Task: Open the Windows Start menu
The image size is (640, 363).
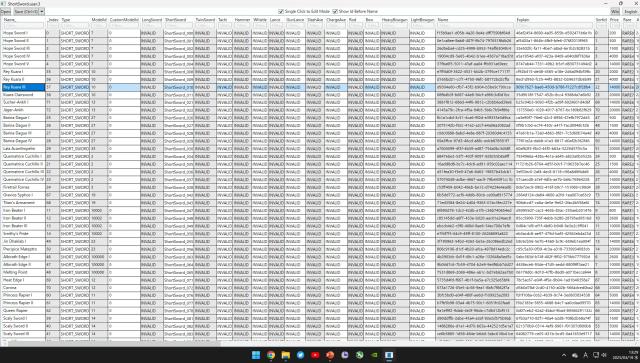Action: tap(256, 355)
